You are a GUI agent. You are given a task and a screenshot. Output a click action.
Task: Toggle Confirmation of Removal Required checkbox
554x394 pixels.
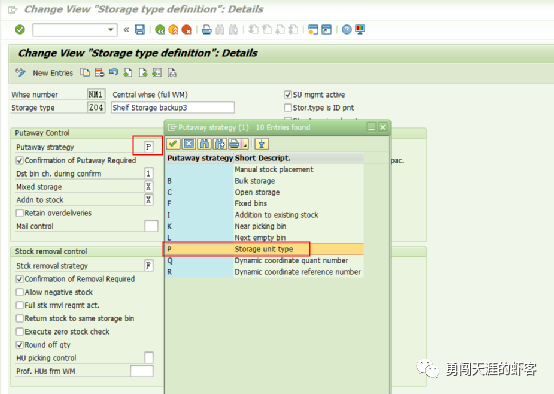coord(20,279)
